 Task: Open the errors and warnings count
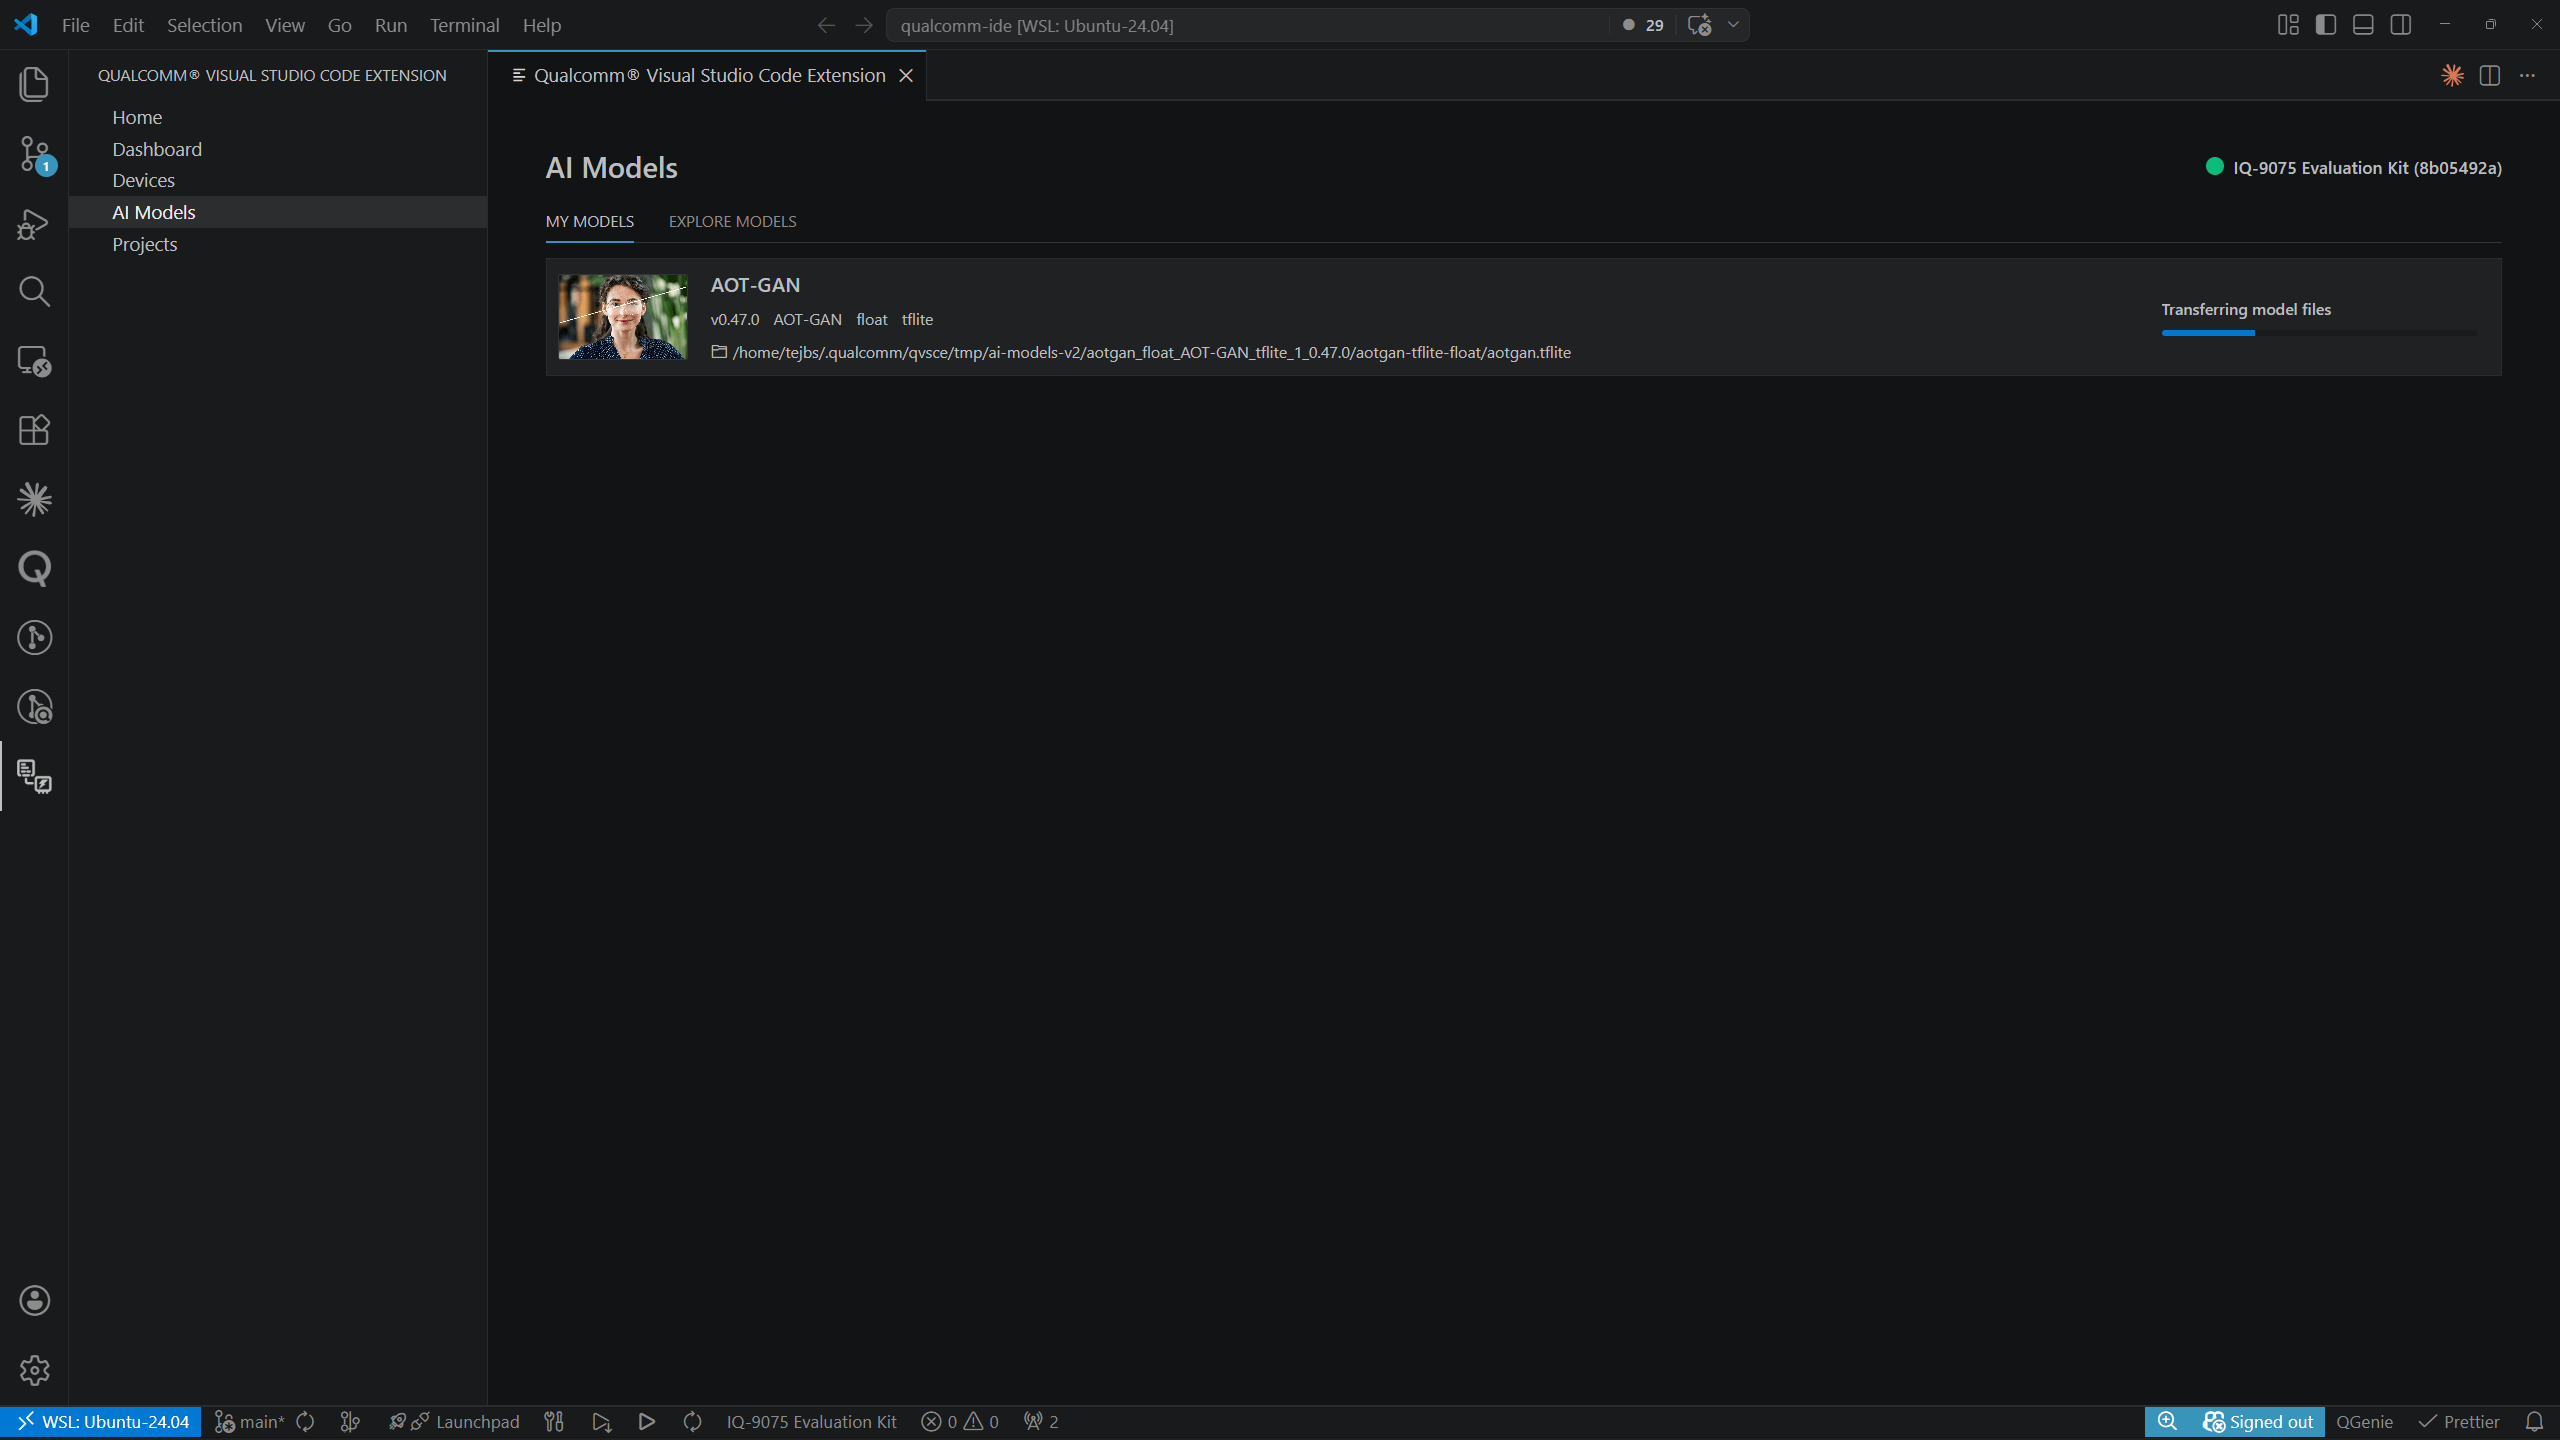click(x=960, y=1422)
